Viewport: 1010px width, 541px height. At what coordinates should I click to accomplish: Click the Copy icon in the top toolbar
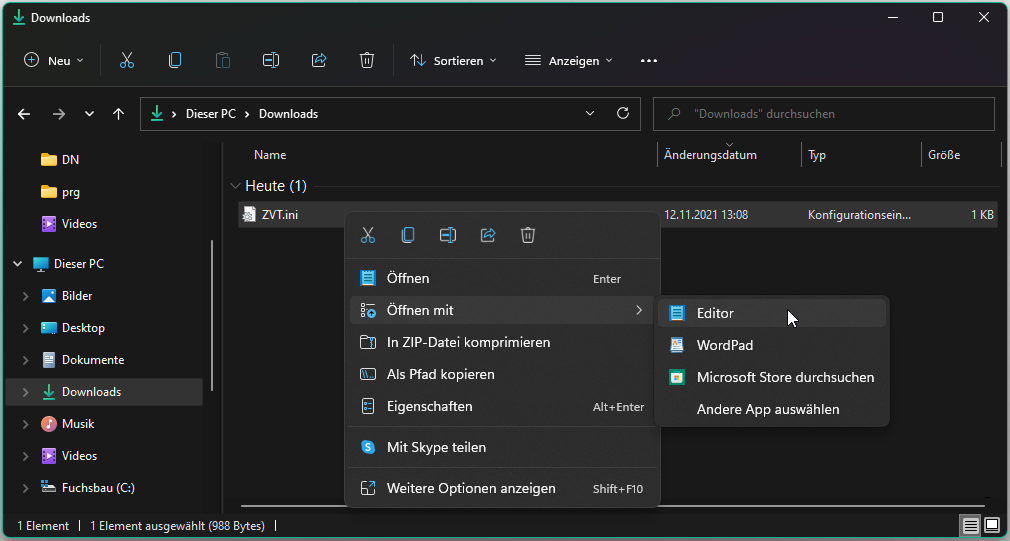point(175,61)
